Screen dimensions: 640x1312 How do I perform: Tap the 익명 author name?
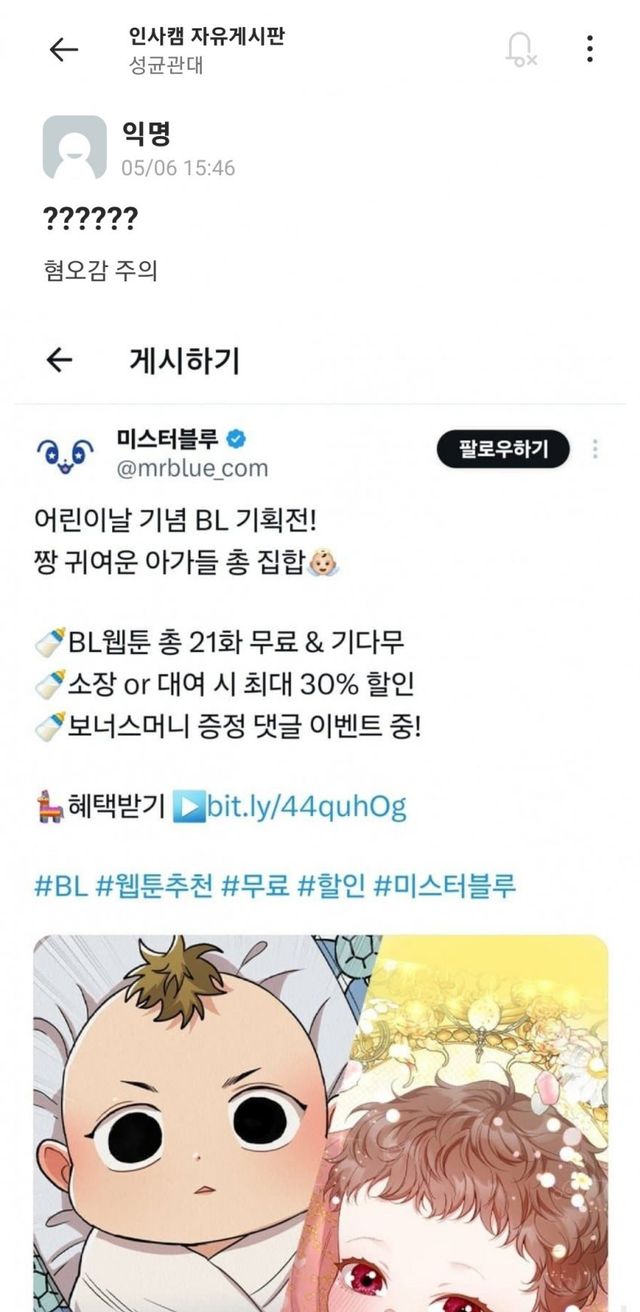[x=146, y=134]
